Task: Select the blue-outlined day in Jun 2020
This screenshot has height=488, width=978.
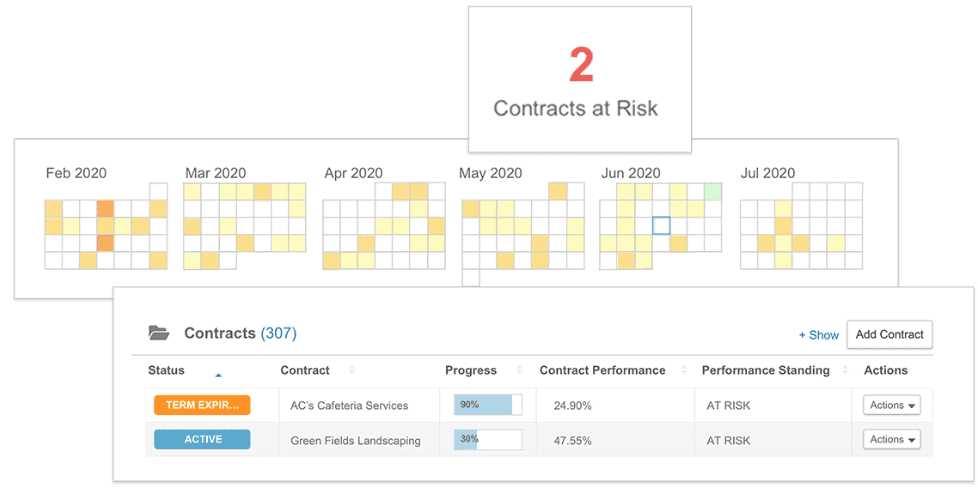Action: (661, 226)
